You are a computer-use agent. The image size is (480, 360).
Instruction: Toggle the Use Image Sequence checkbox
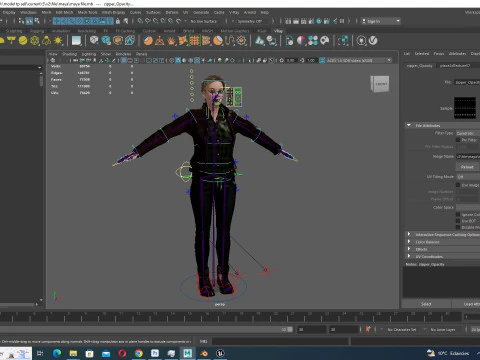pos(458,185)
